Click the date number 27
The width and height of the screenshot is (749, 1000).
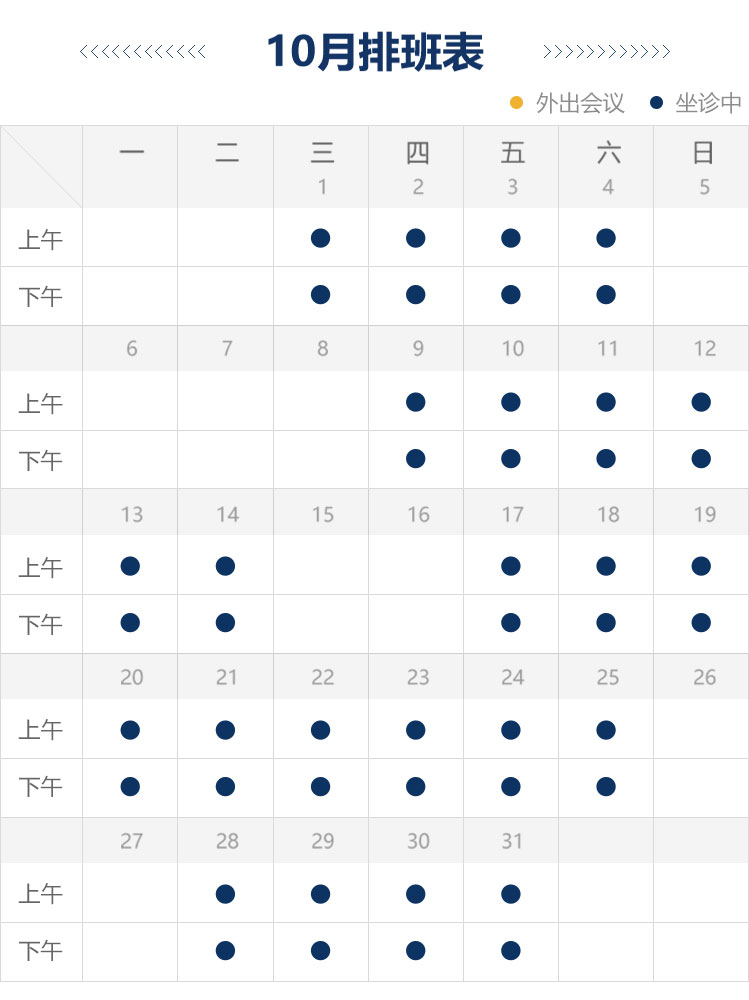pyautogui.click(x=131, y=841)
